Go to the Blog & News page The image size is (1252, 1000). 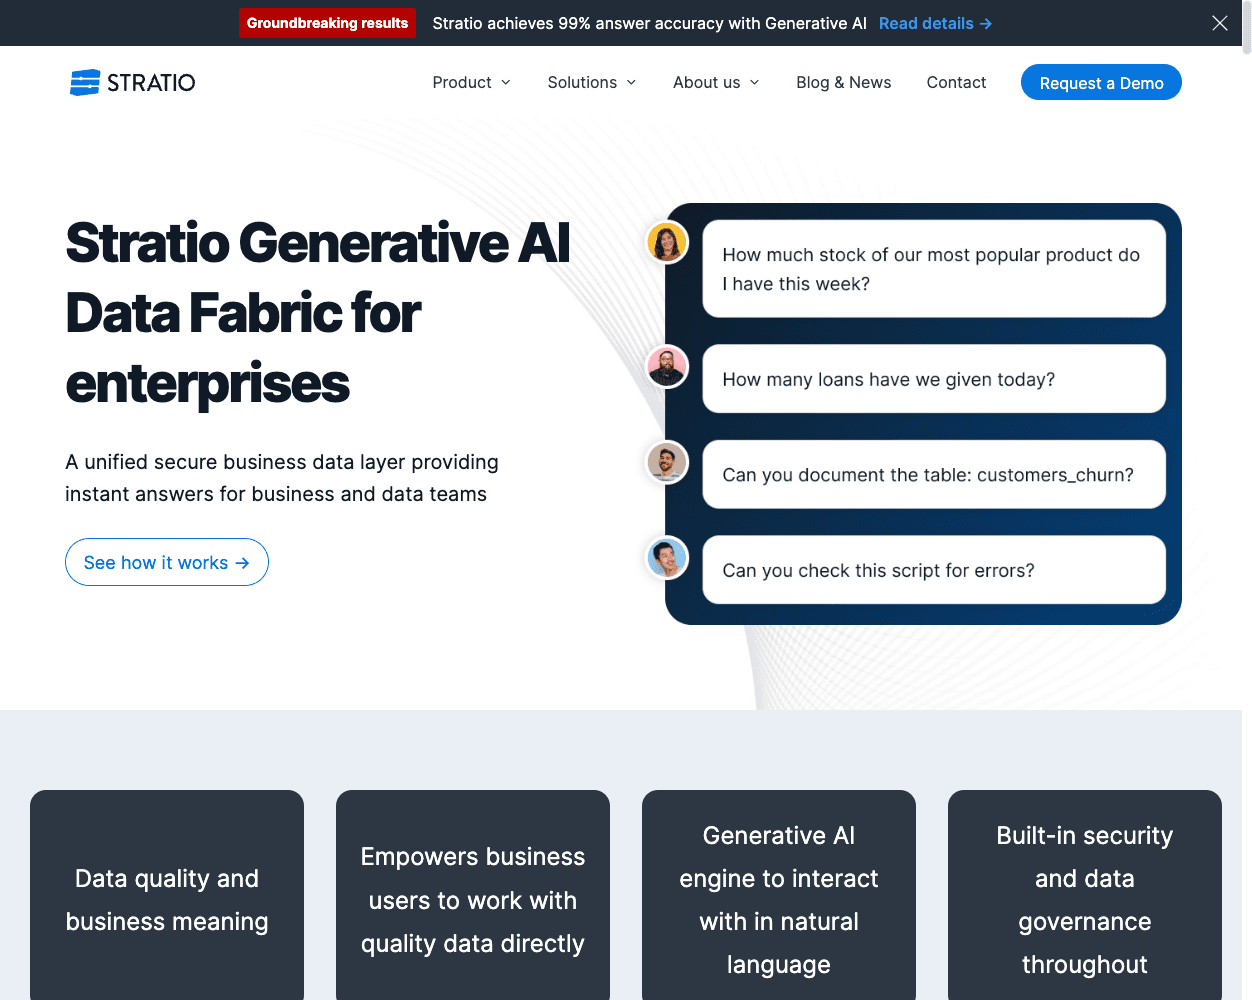pyautogui.click(x=843, y=82)
